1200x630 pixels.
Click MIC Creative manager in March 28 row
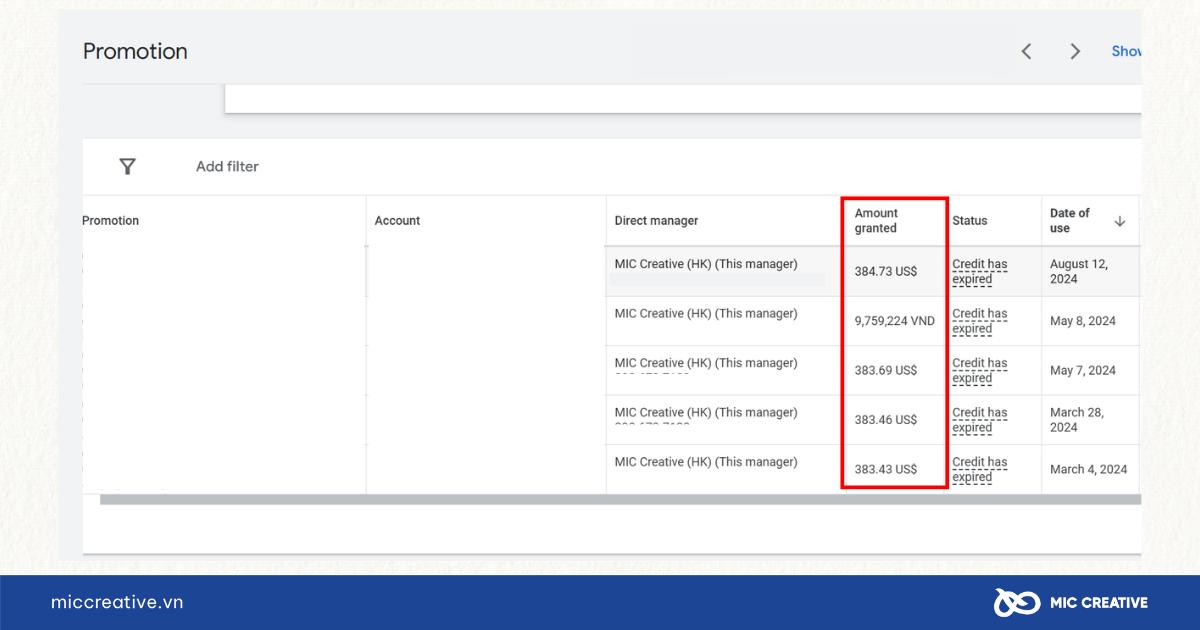pyautogui.click(x=706, y=412)
